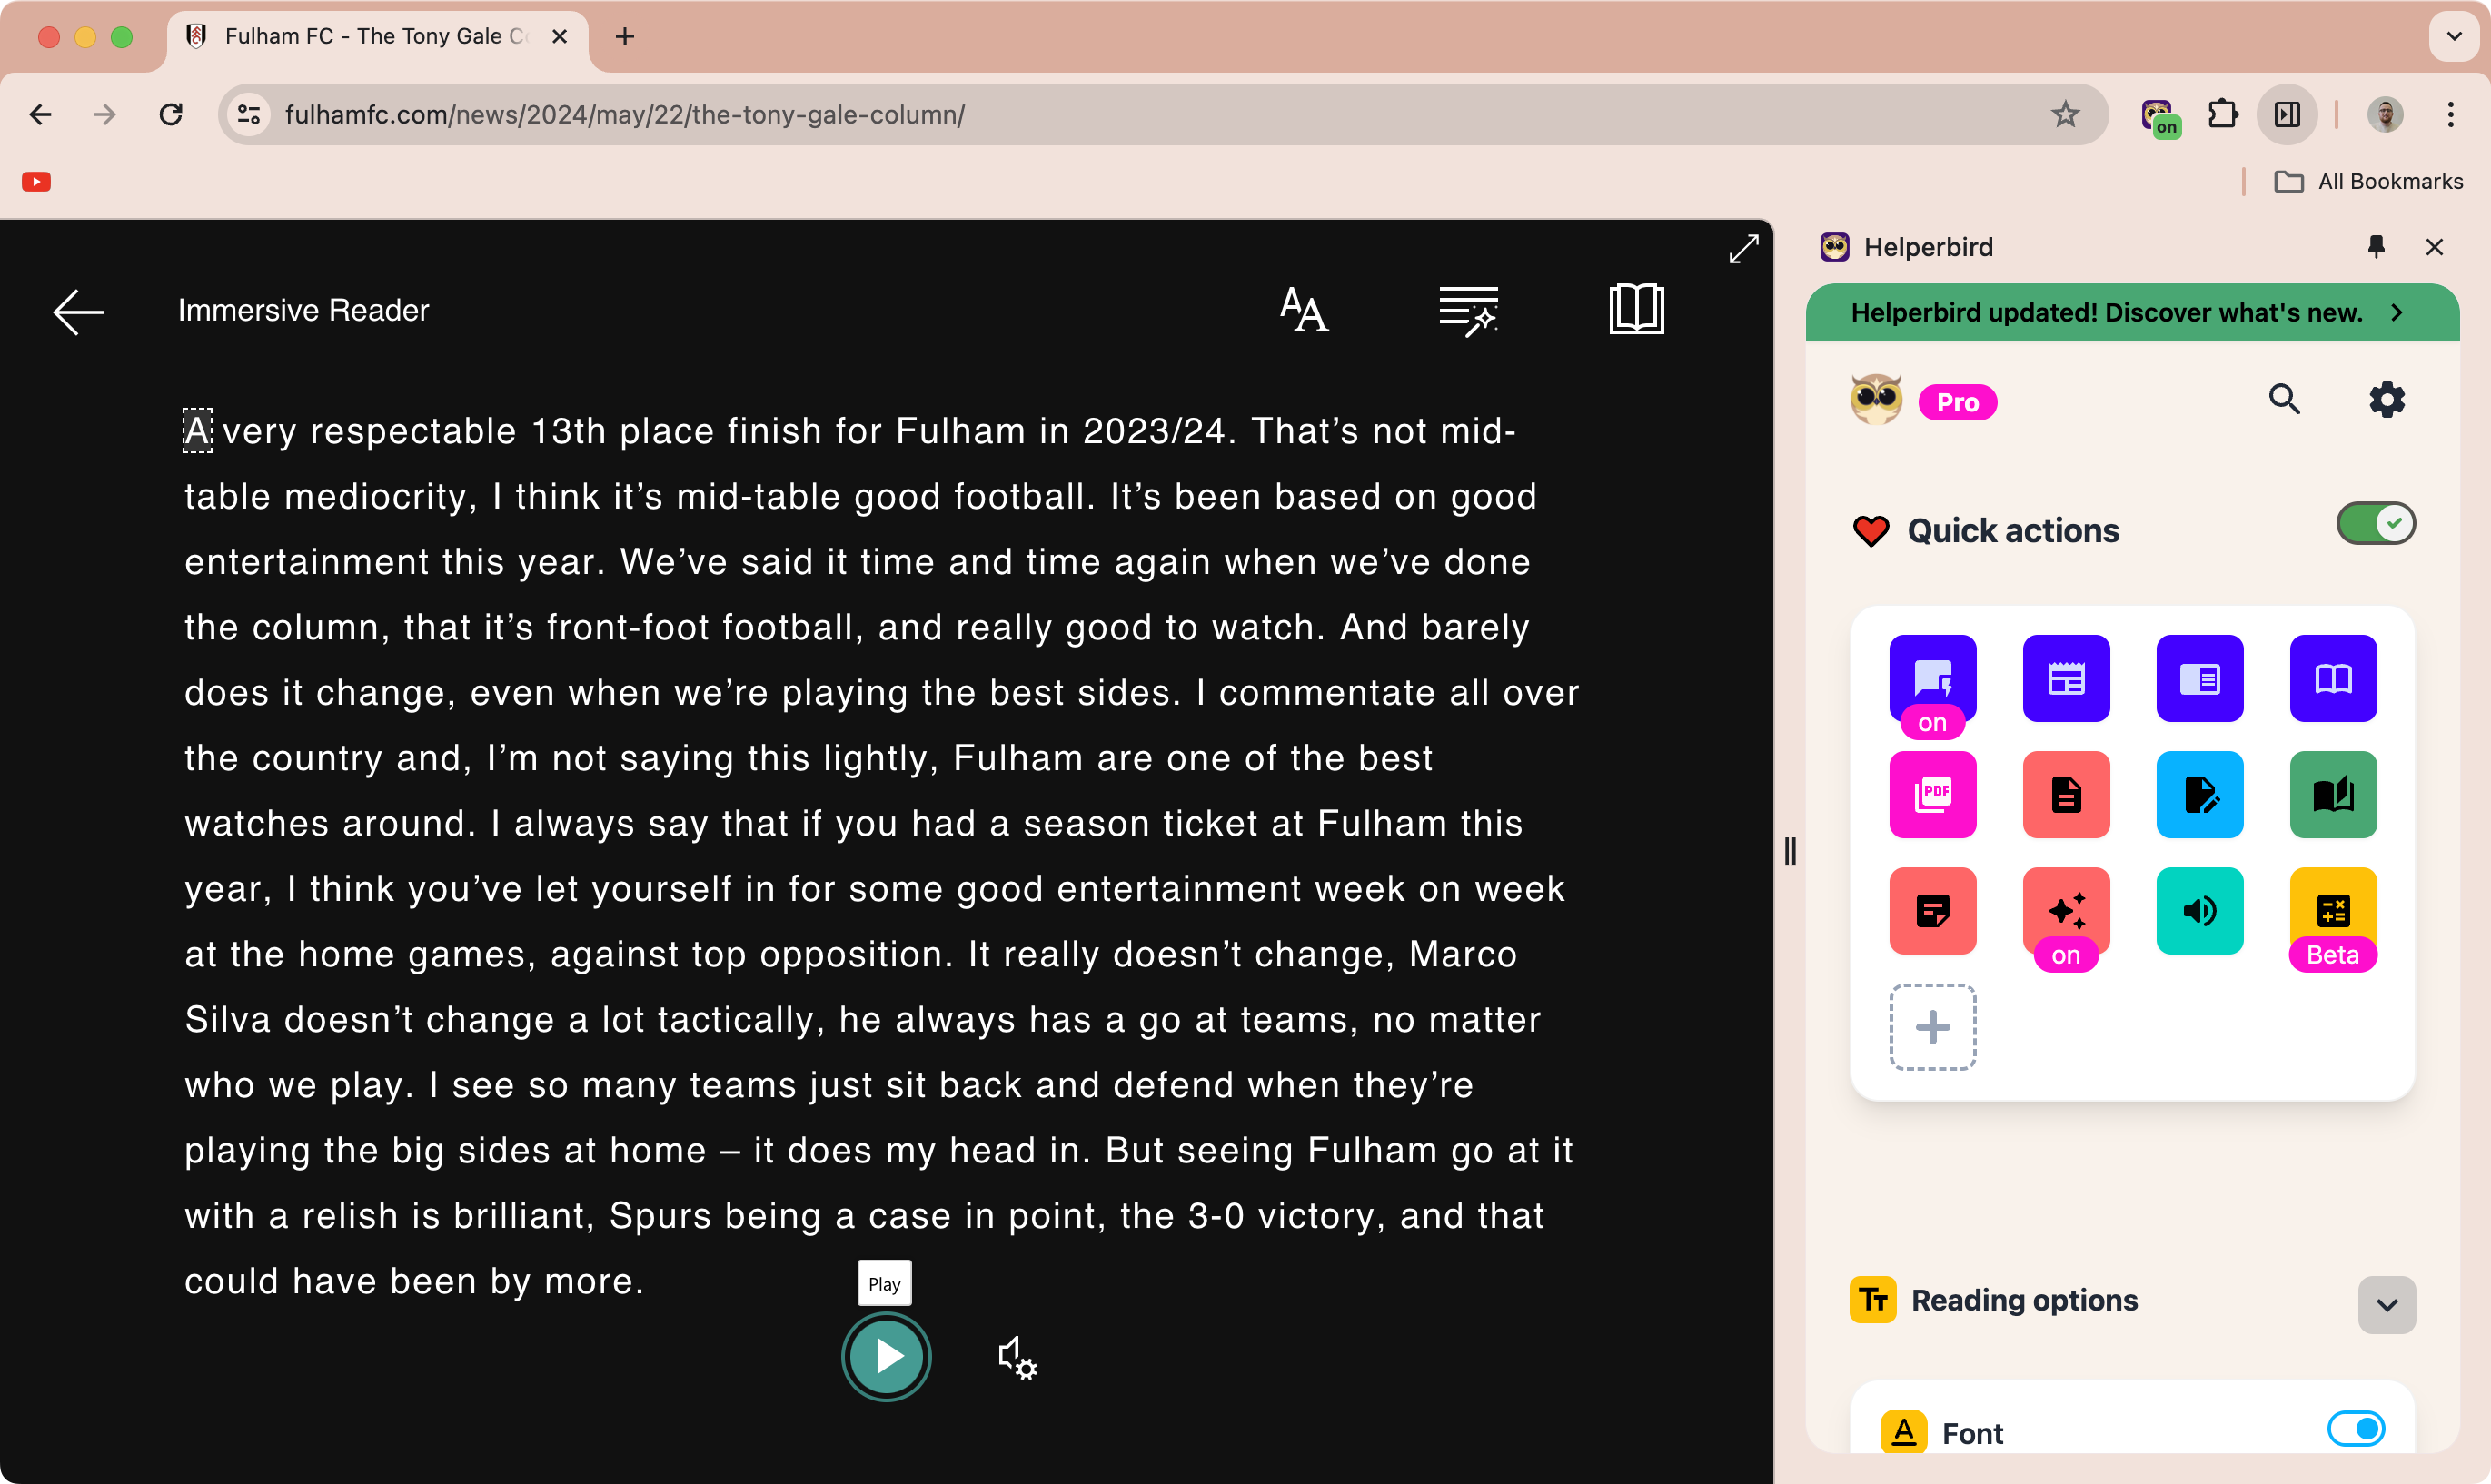Click Back arrow to exit Immersive Reader

pos(78,309)
